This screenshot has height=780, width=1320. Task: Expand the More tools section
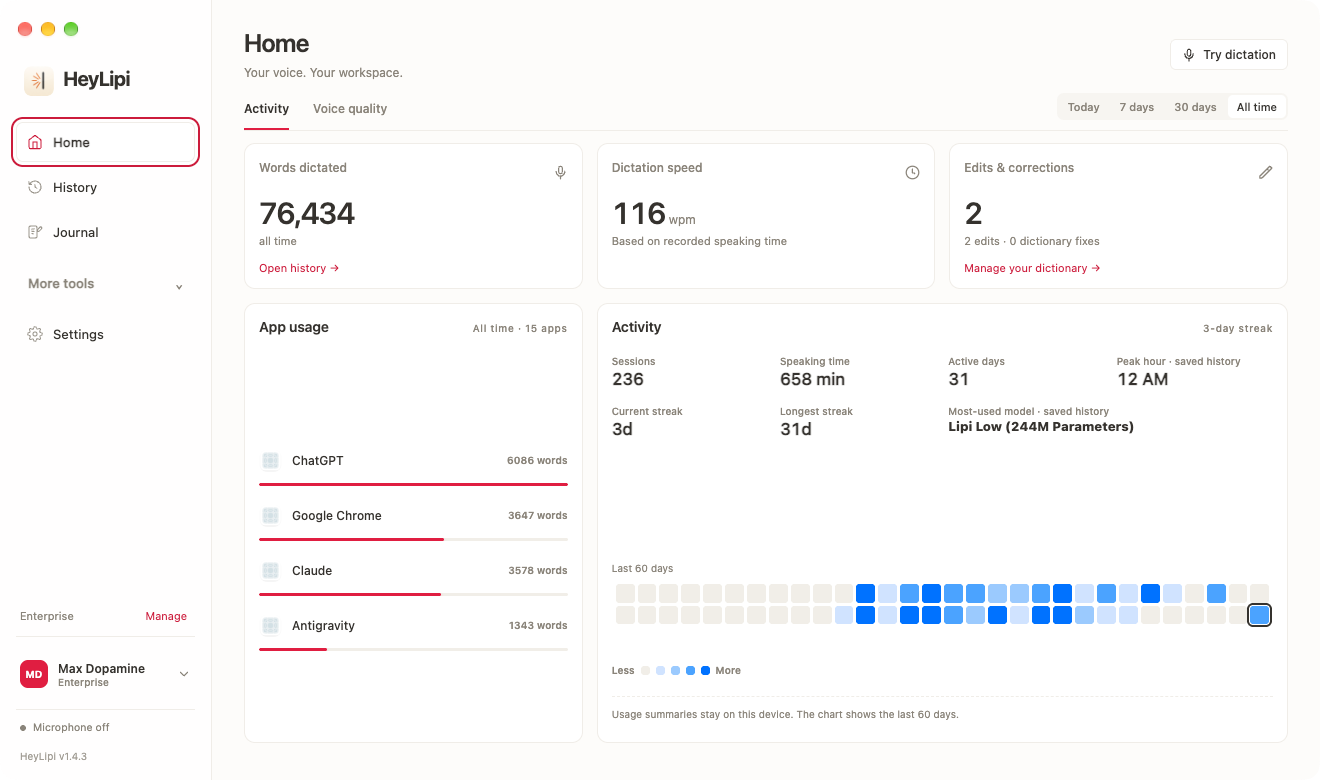coord(105,284)
